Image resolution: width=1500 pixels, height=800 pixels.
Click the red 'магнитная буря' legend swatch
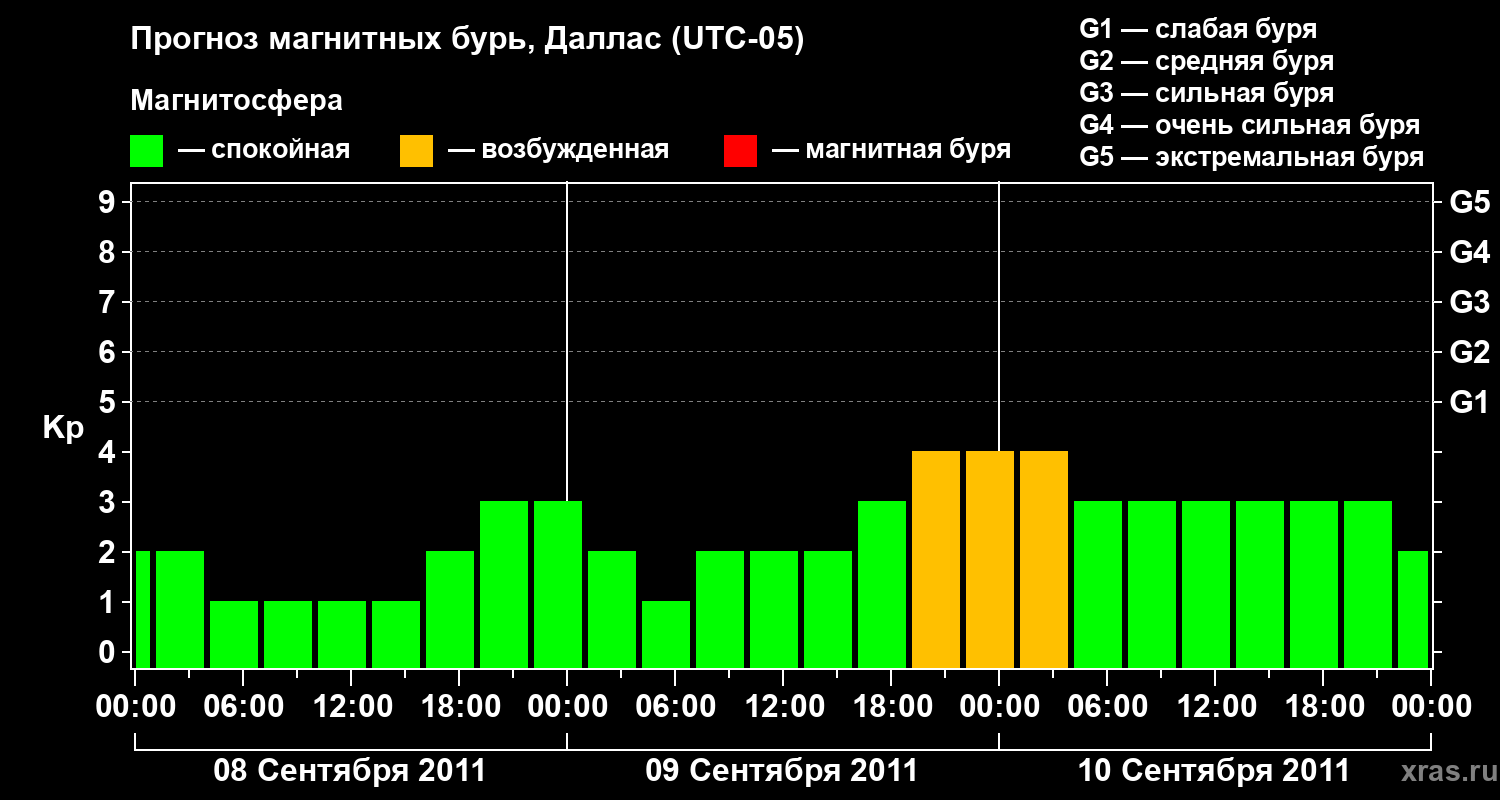pos(740,151)
